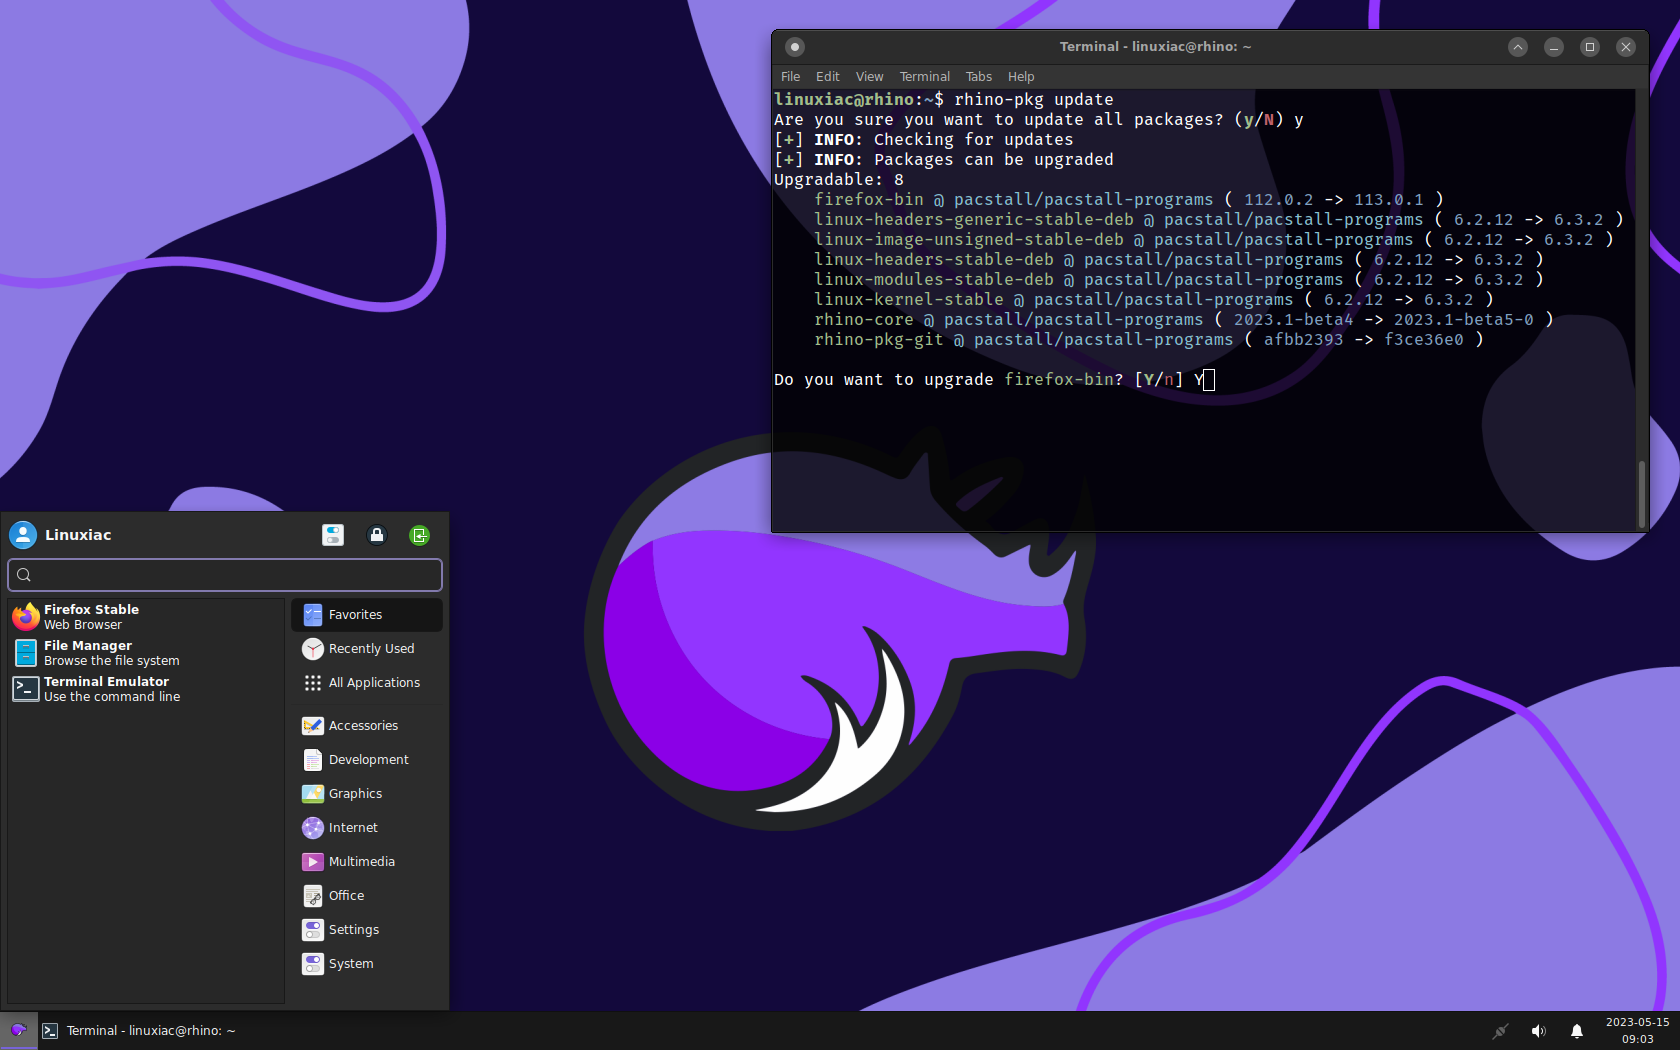Launch Firefox Stable Web Browser
This screenshot has width=1680, height=1050.
(146, 617)
